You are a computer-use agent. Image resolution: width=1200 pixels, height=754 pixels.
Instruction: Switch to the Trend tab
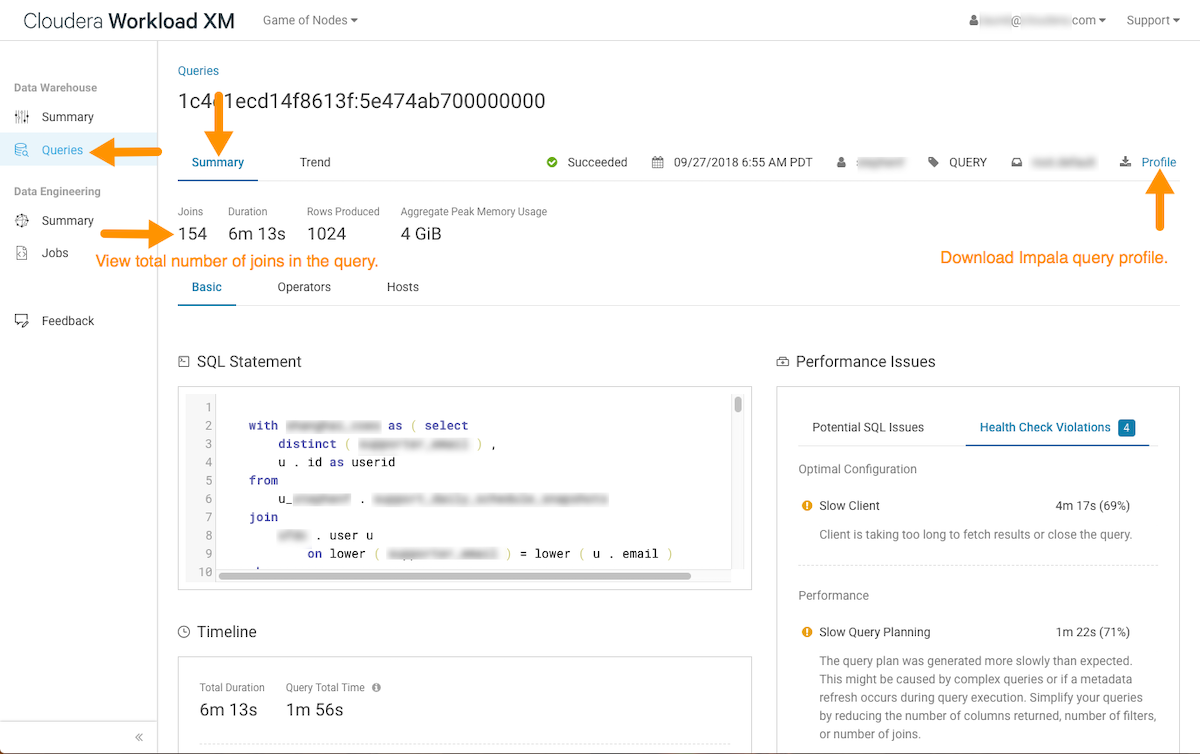(x=315, y=162)
